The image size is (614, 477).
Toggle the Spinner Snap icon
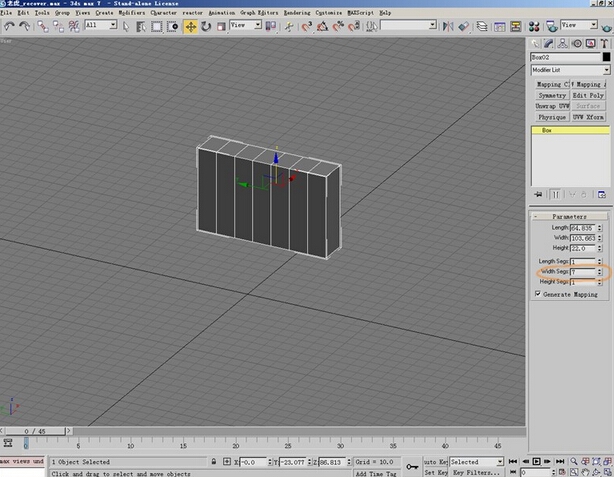coord(354,26)
